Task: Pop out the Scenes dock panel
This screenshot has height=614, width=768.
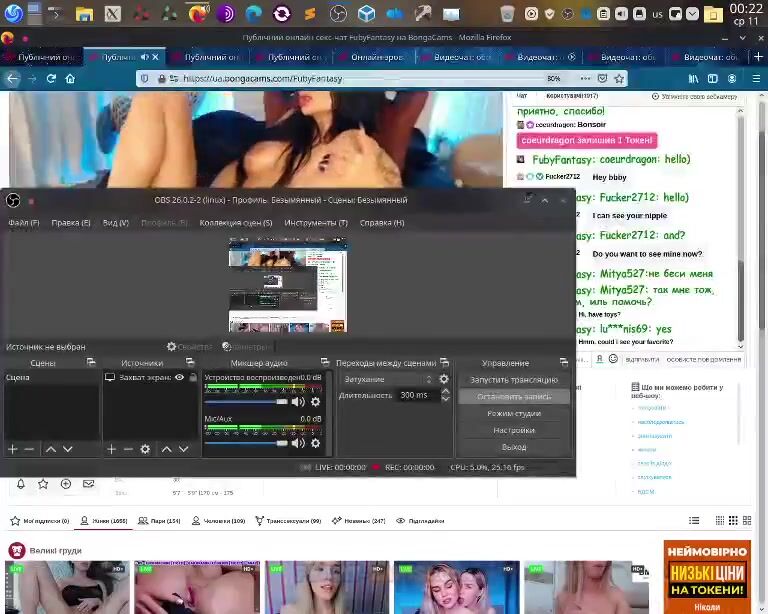Action: click(91, 363)
